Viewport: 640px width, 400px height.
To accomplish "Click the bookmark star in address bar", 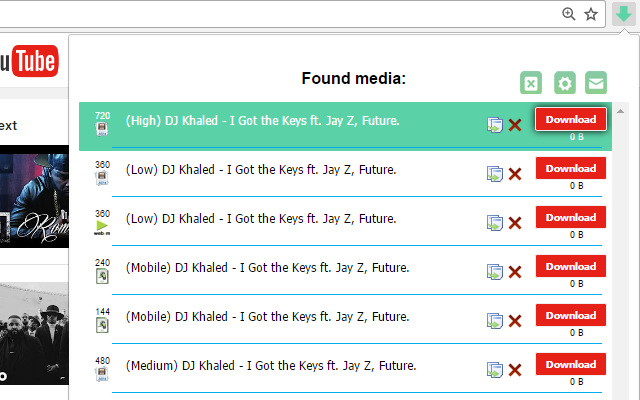I will point(591,14).
